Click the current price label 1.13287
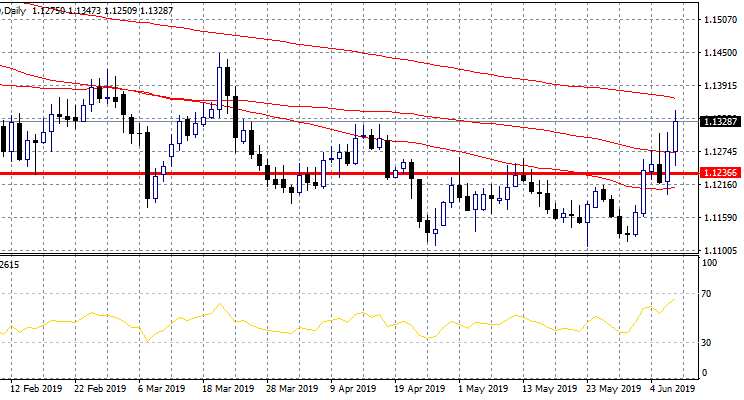Viewport: 744px width, 400px height. (720, 121)
